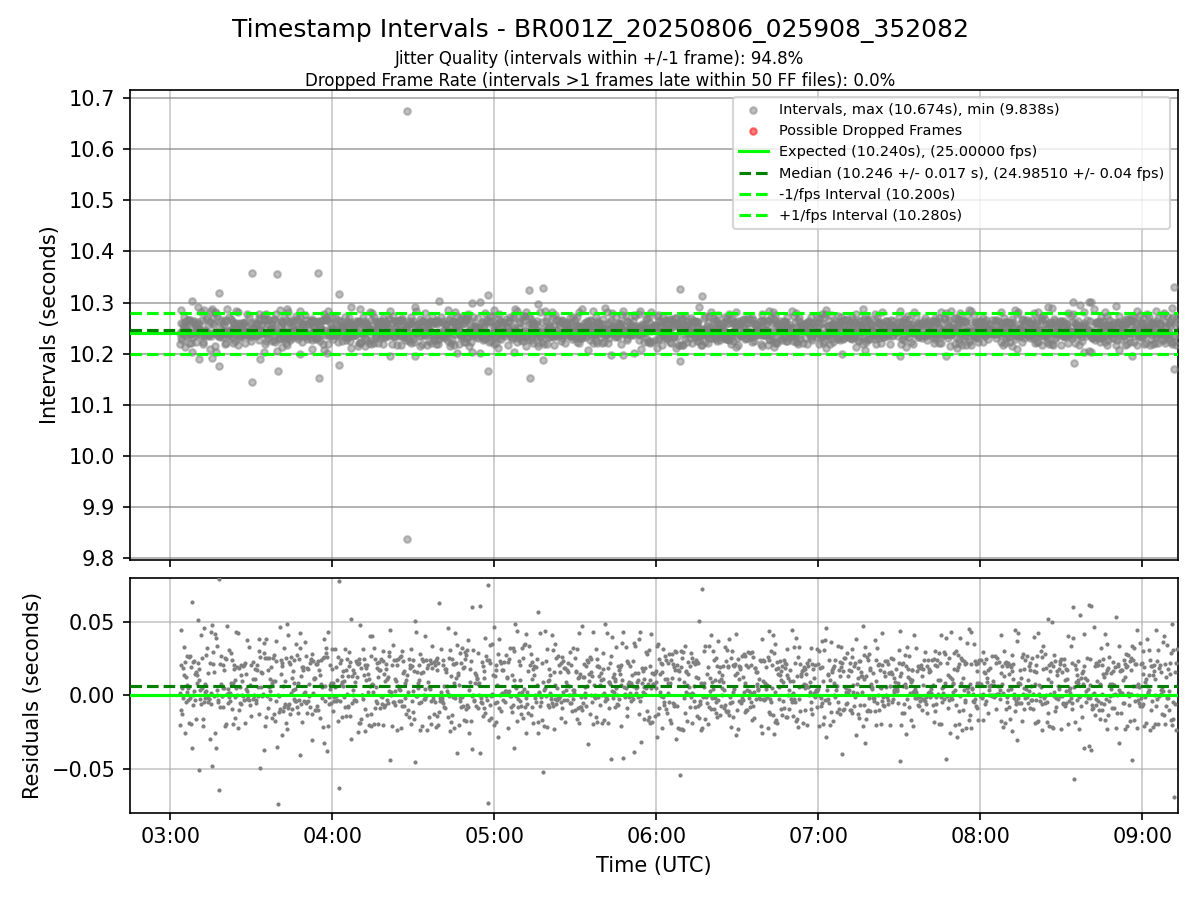Click the maximum outlier point near 10.674s
This screenshot has width=1200, height=900.
[x=407, y=111]
